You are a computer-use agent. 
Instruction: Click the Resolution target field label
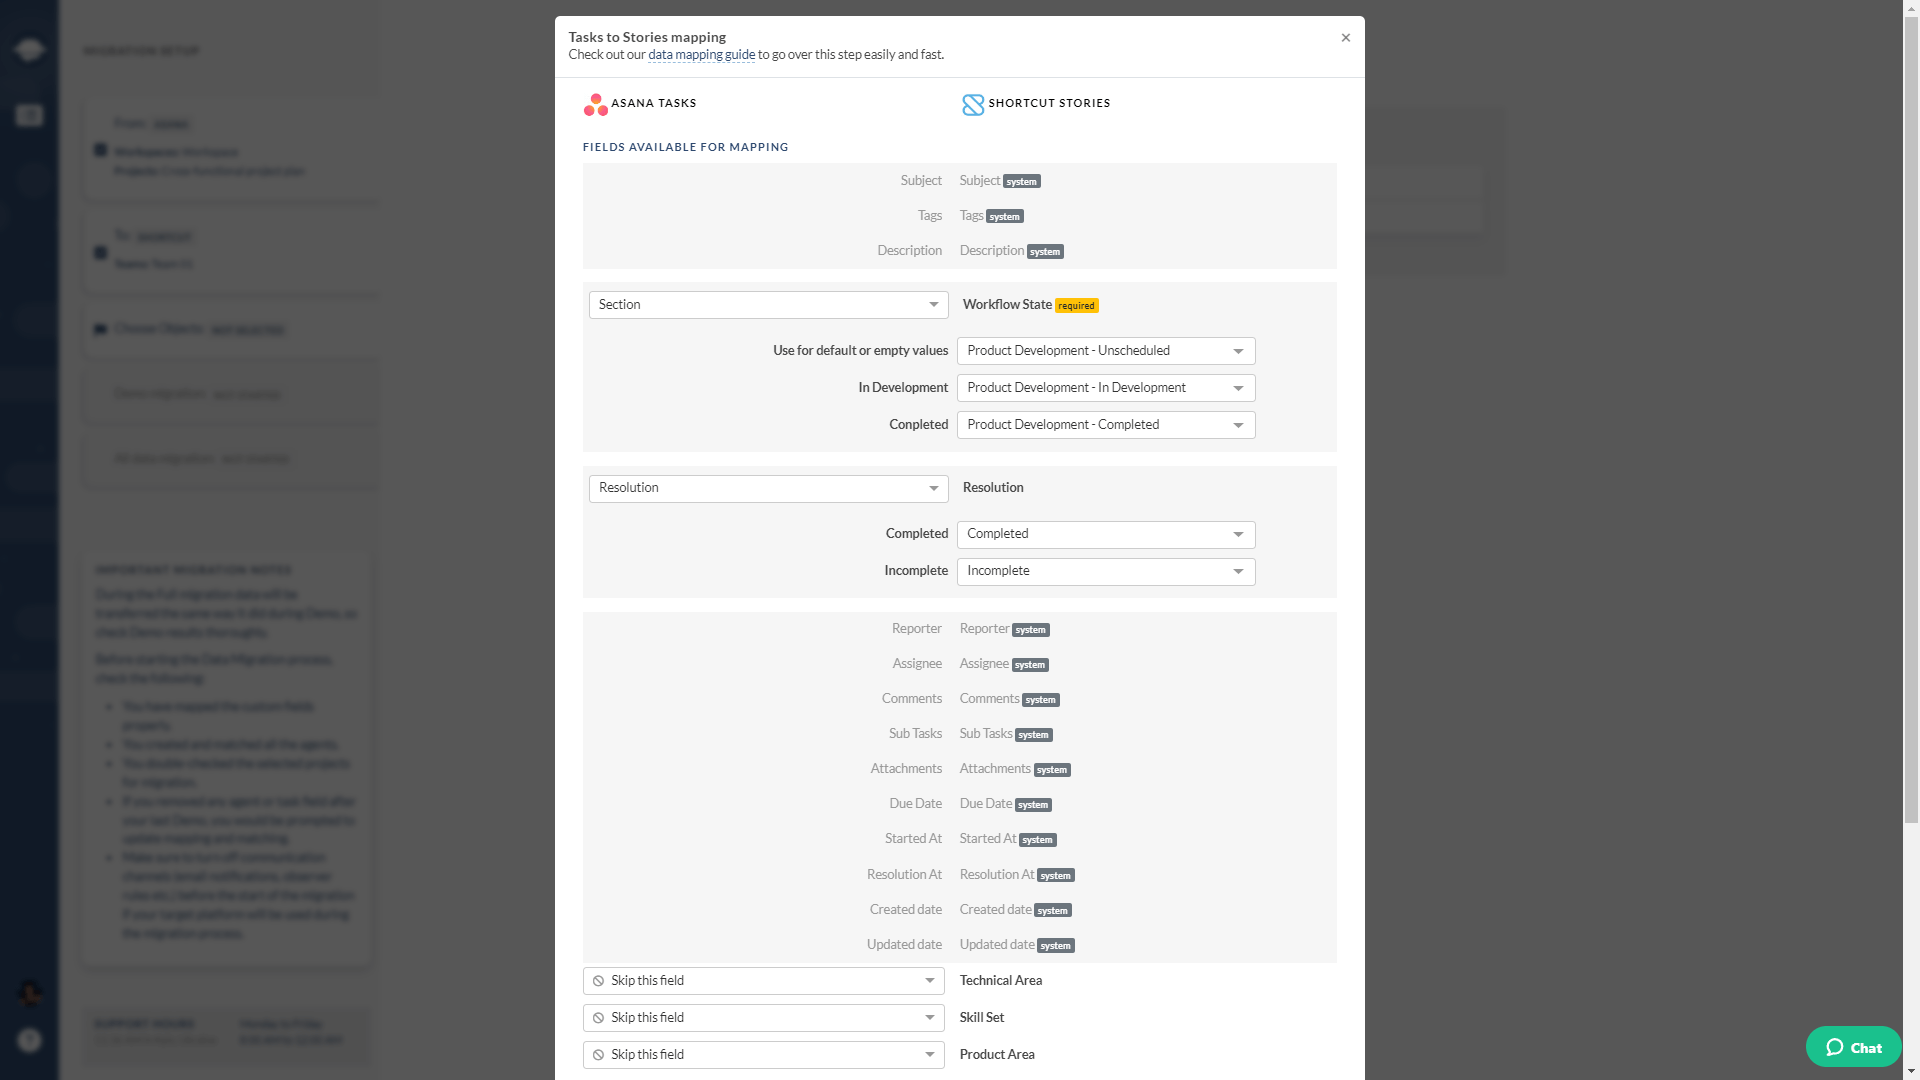click(993, 488)
